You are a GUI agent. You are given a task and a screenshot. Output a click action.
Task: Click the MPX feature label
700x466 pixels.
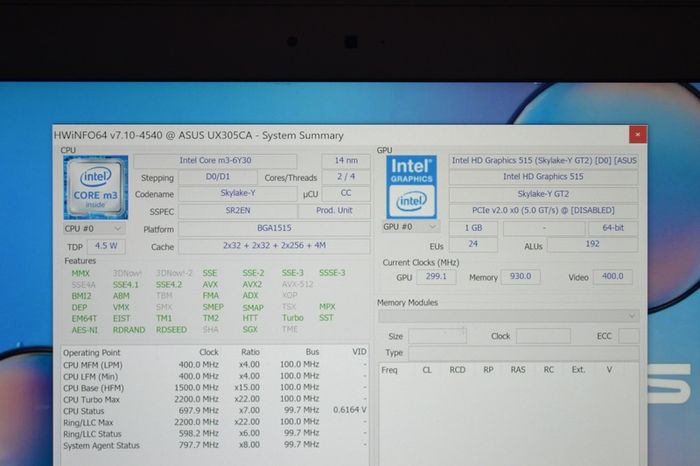327,307
